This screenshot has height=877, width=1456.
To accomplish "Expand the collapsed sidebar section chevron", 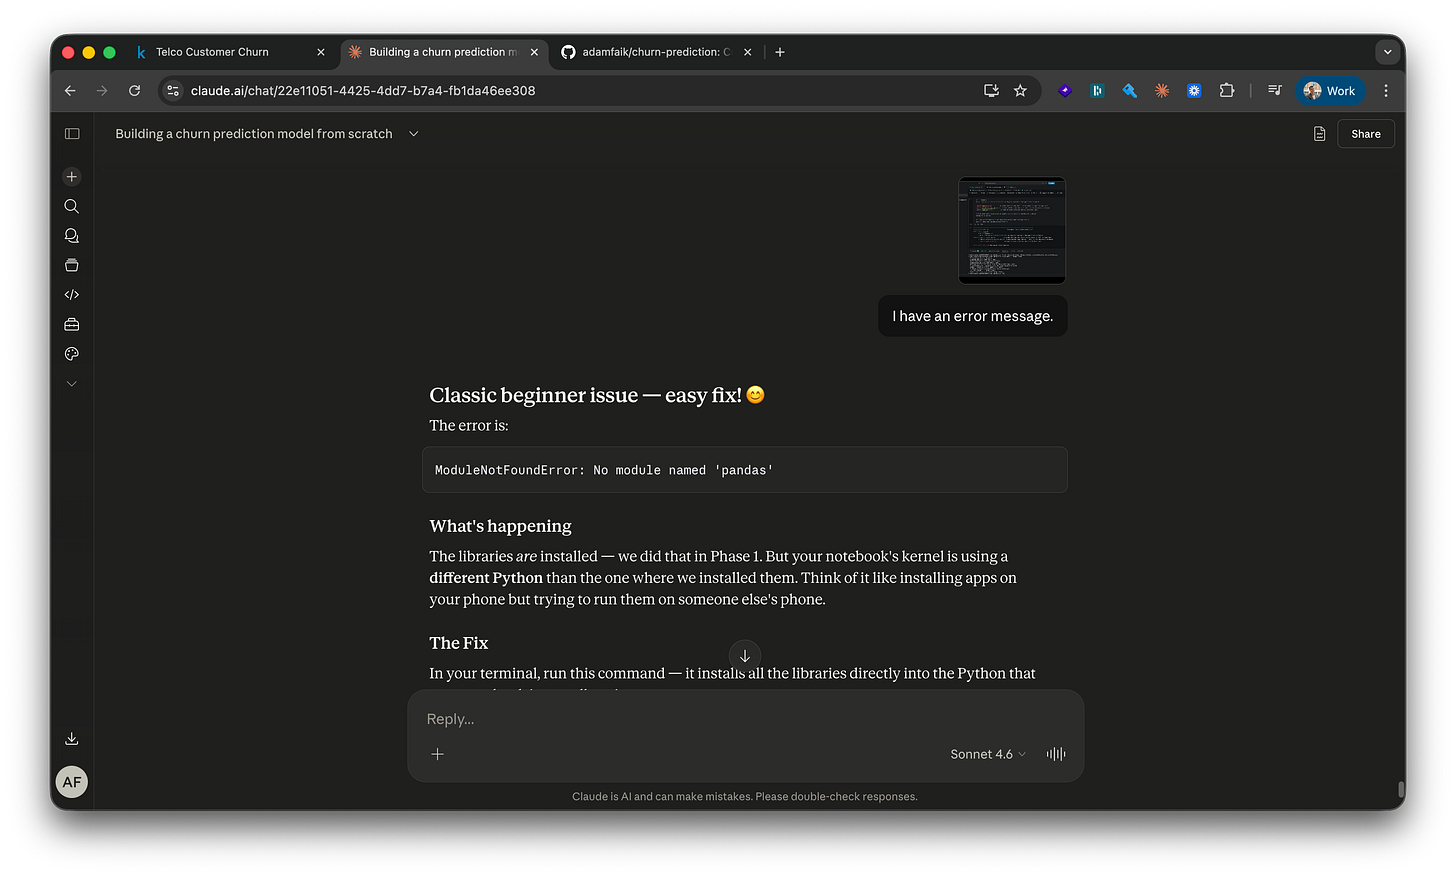I will 71,383.
